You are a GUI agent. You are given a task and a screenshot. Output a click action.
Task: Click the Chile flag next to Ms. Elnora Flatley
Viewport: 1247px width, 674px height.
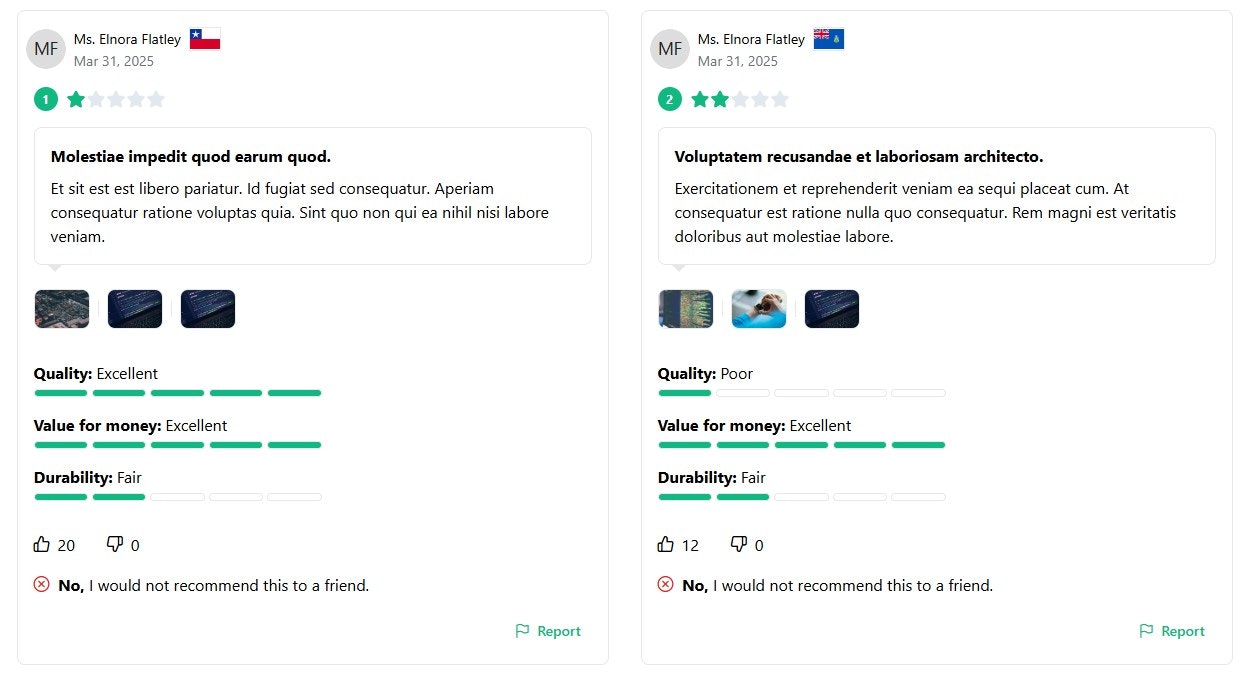tap(205, 38)
